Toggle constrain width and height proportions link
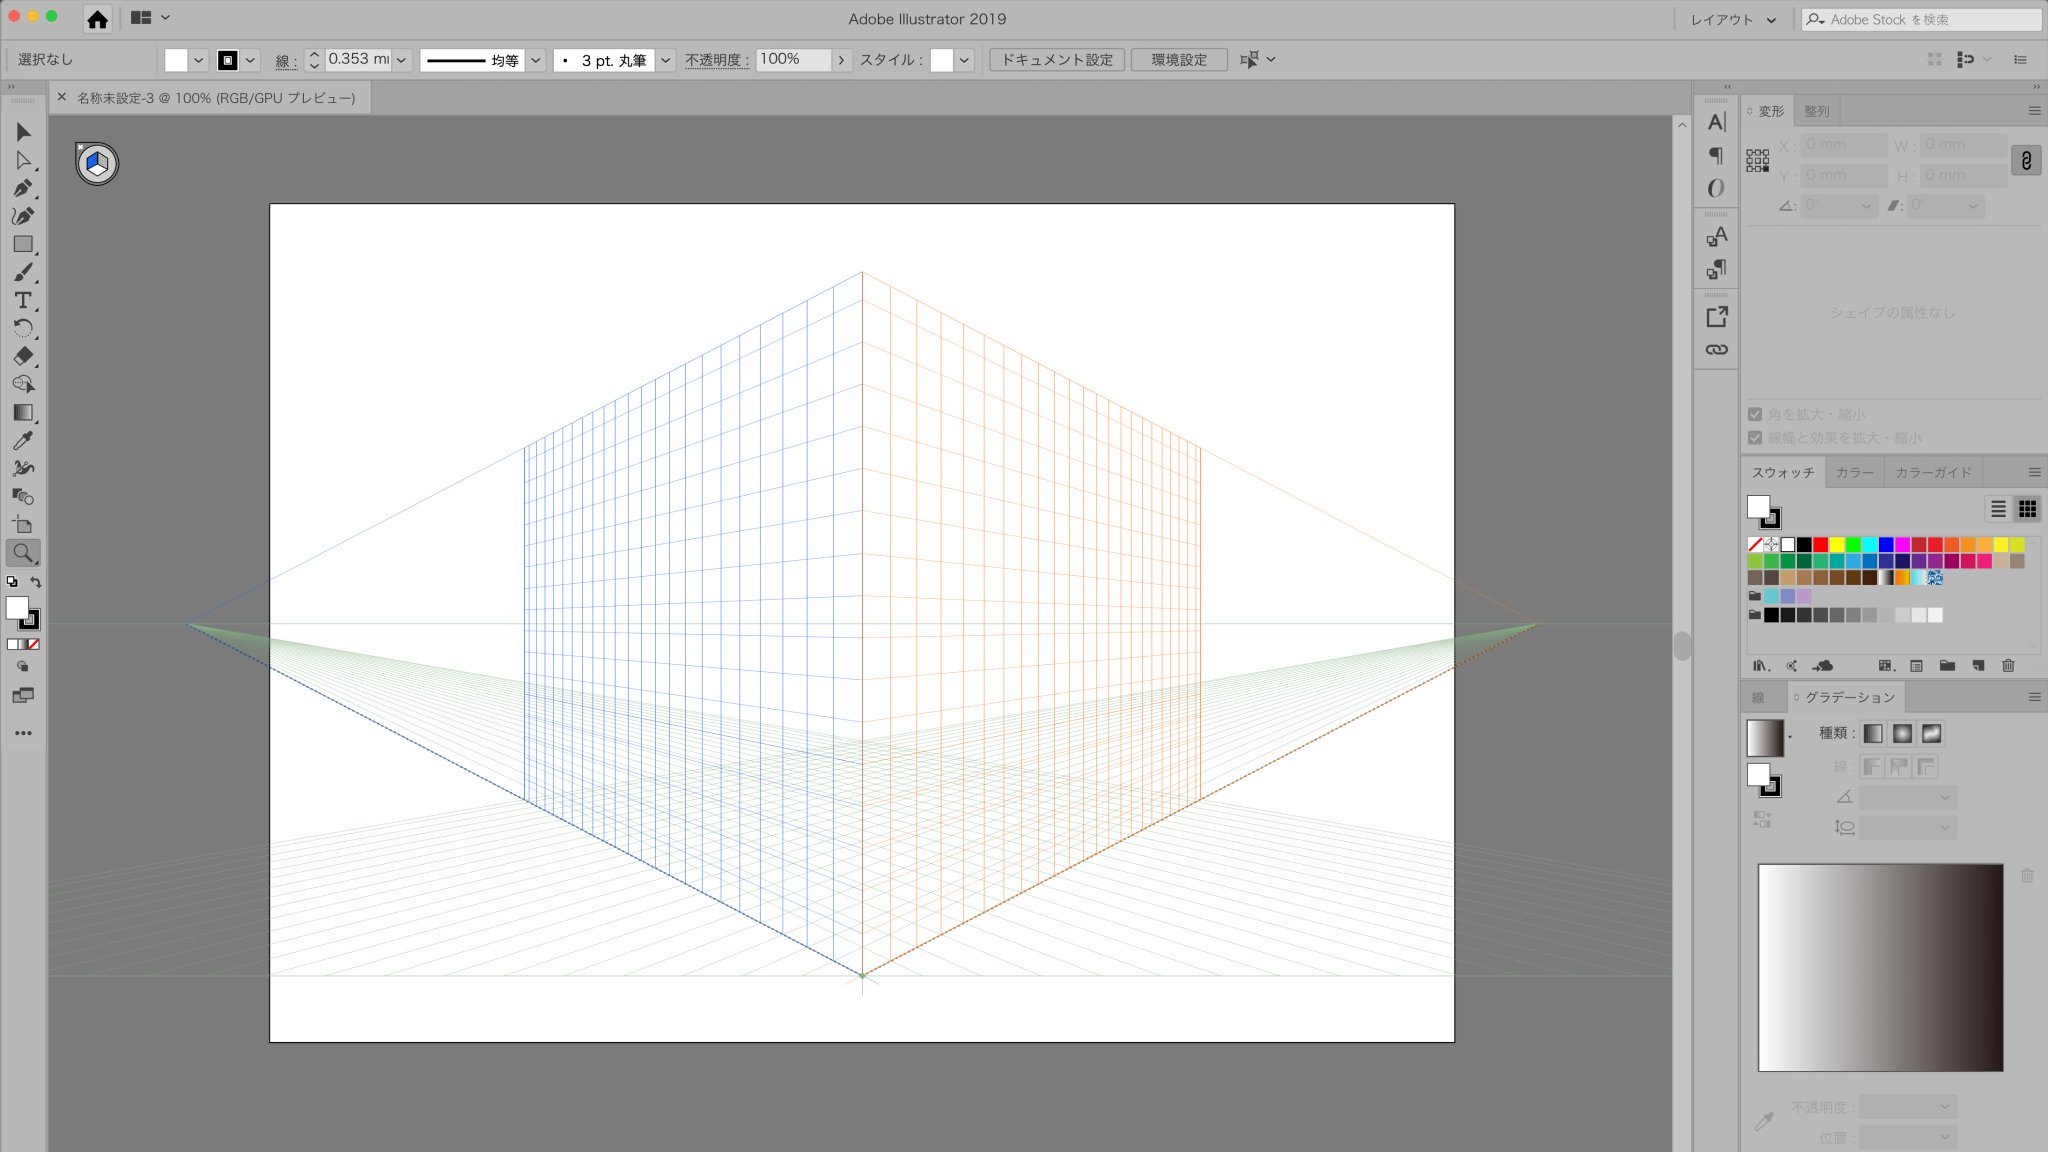Viewport: 2048px width, 1152px height. click(x=2026, y=160)
